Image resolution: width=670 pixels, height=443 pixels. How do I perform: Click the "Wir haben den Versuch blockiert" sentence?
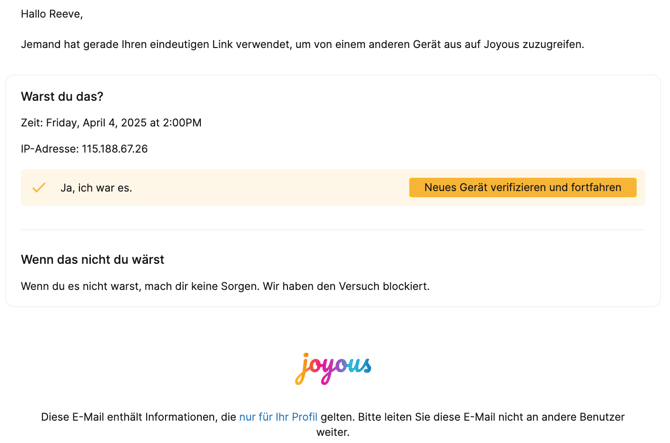[x=346, y=286]
